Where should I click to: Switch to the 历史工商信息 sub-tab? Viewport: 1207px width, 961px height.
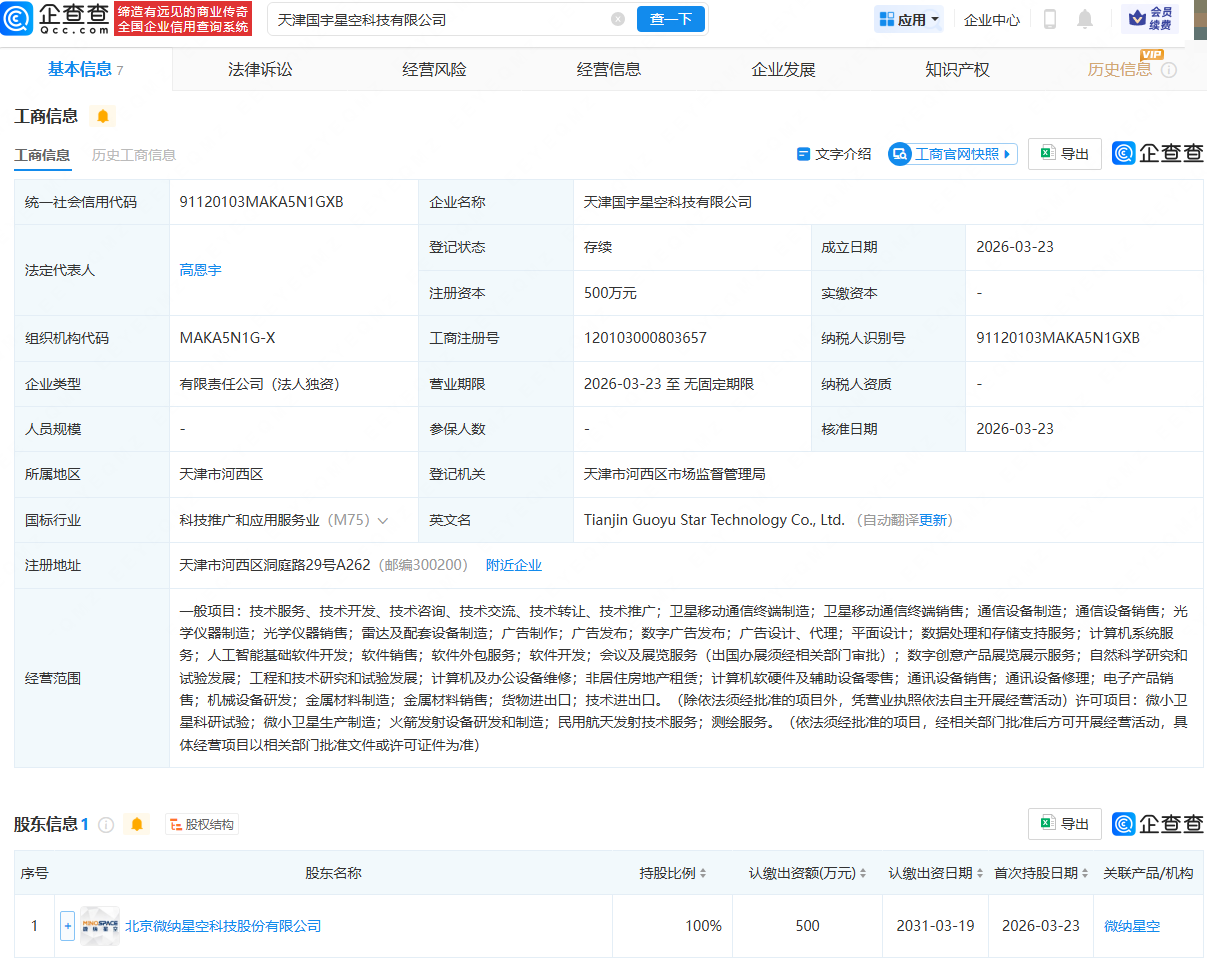click(x=134, y=155)
